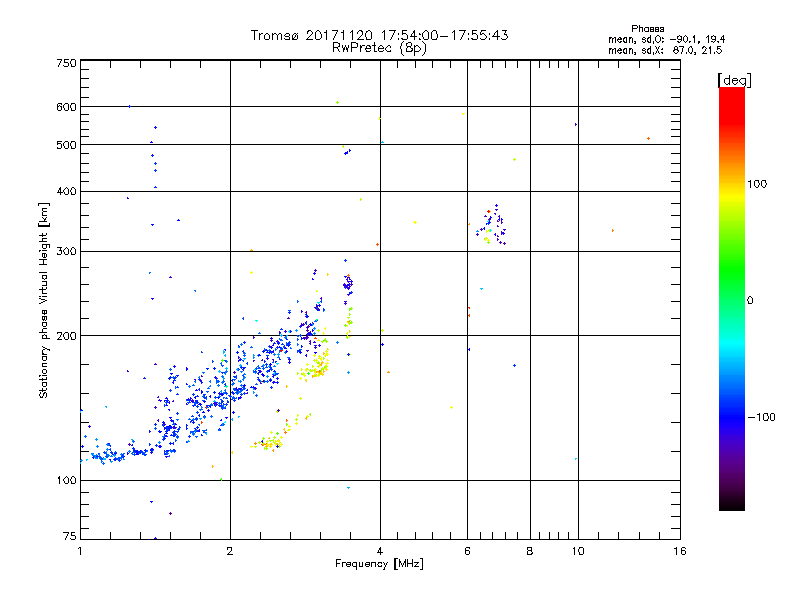Click the 'RwPretec (8p)' subtitle
The height and width of the screenshot is (600, 800).
(x=379, y=48)
